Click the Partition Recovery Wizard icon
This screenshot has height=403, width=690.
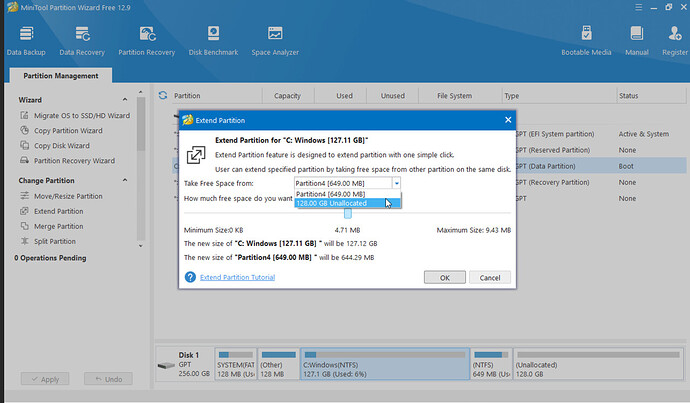(x=24, y=160)
